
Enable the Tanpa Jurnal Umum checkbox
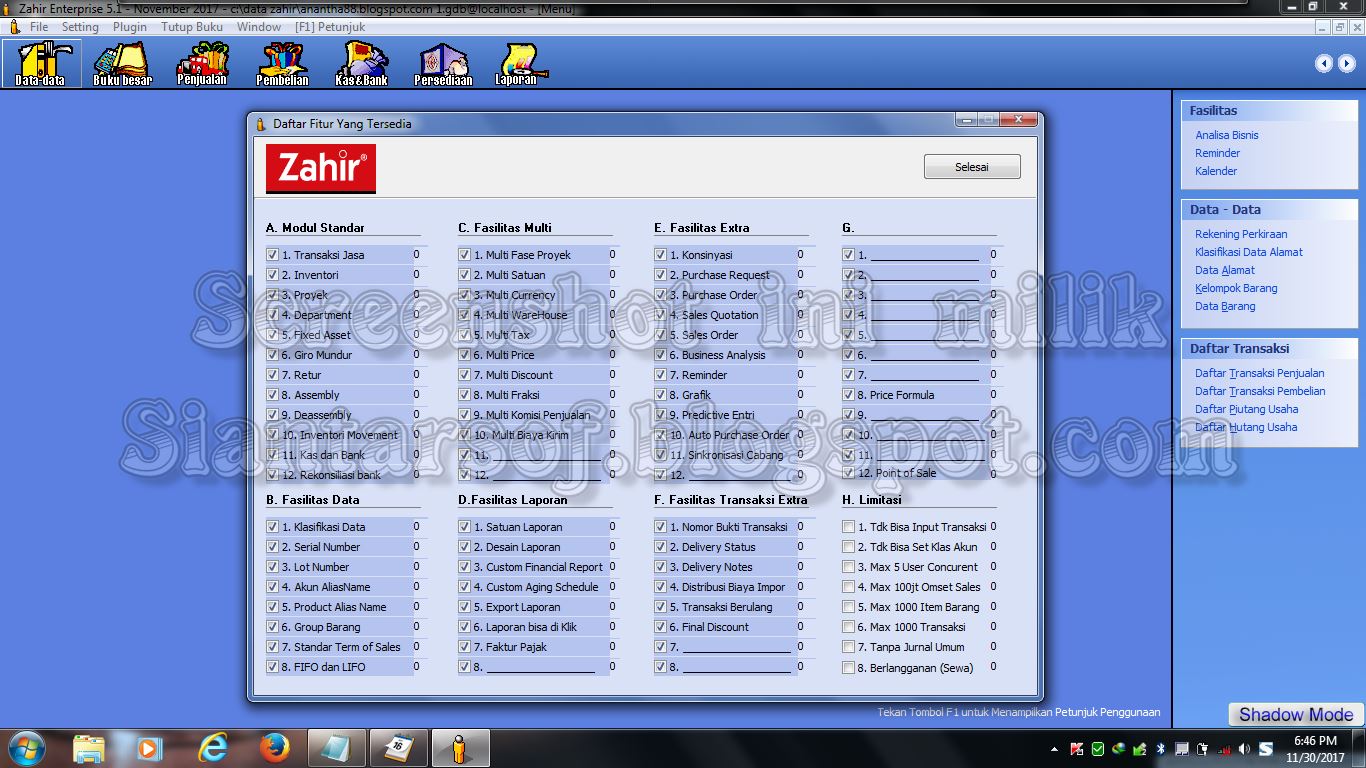point(849,647)
